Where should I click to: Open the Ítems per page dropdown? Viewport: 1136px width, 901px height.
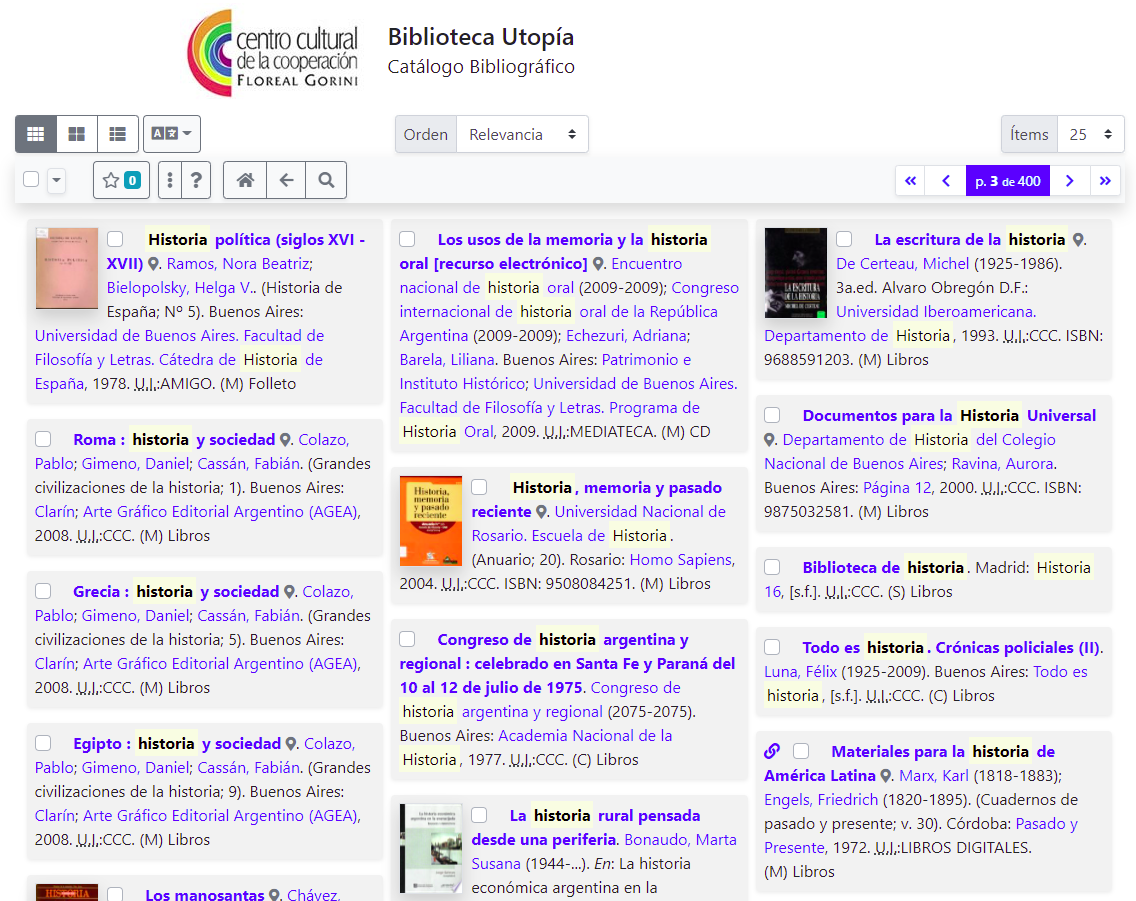[x=1090, y=134]
